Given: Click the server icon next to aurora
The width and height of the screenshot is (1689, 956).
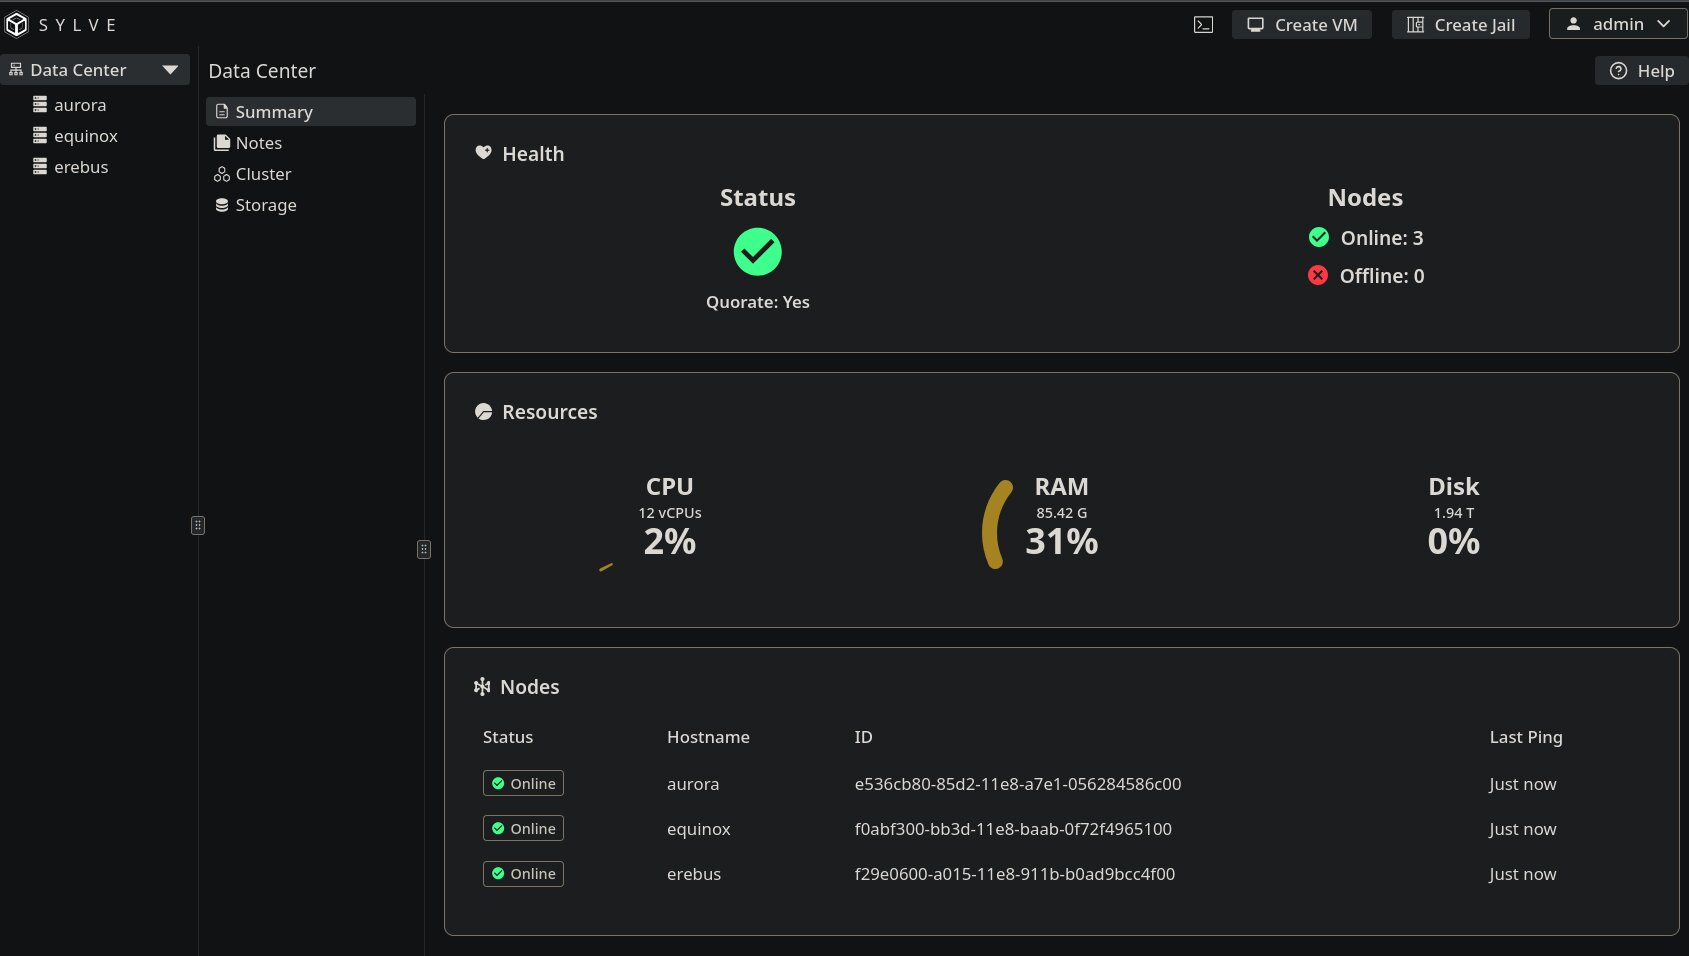Looking at the screenshot, I should [x=40, y=104].
